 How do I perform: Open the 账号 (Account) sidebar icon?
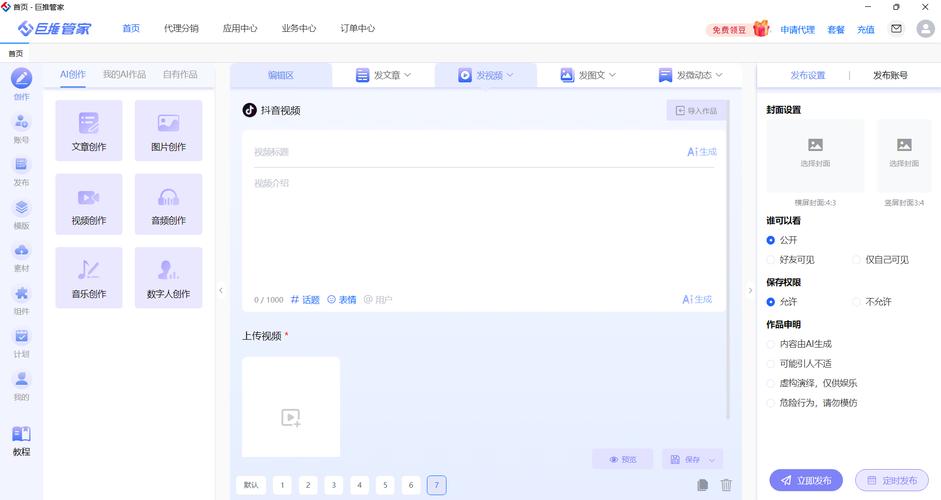22,122
